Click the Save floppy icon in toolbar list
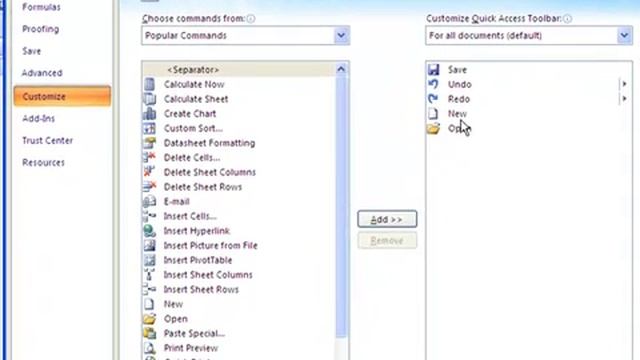The width and height of the screenshot is (640, 360). [433, 69]
